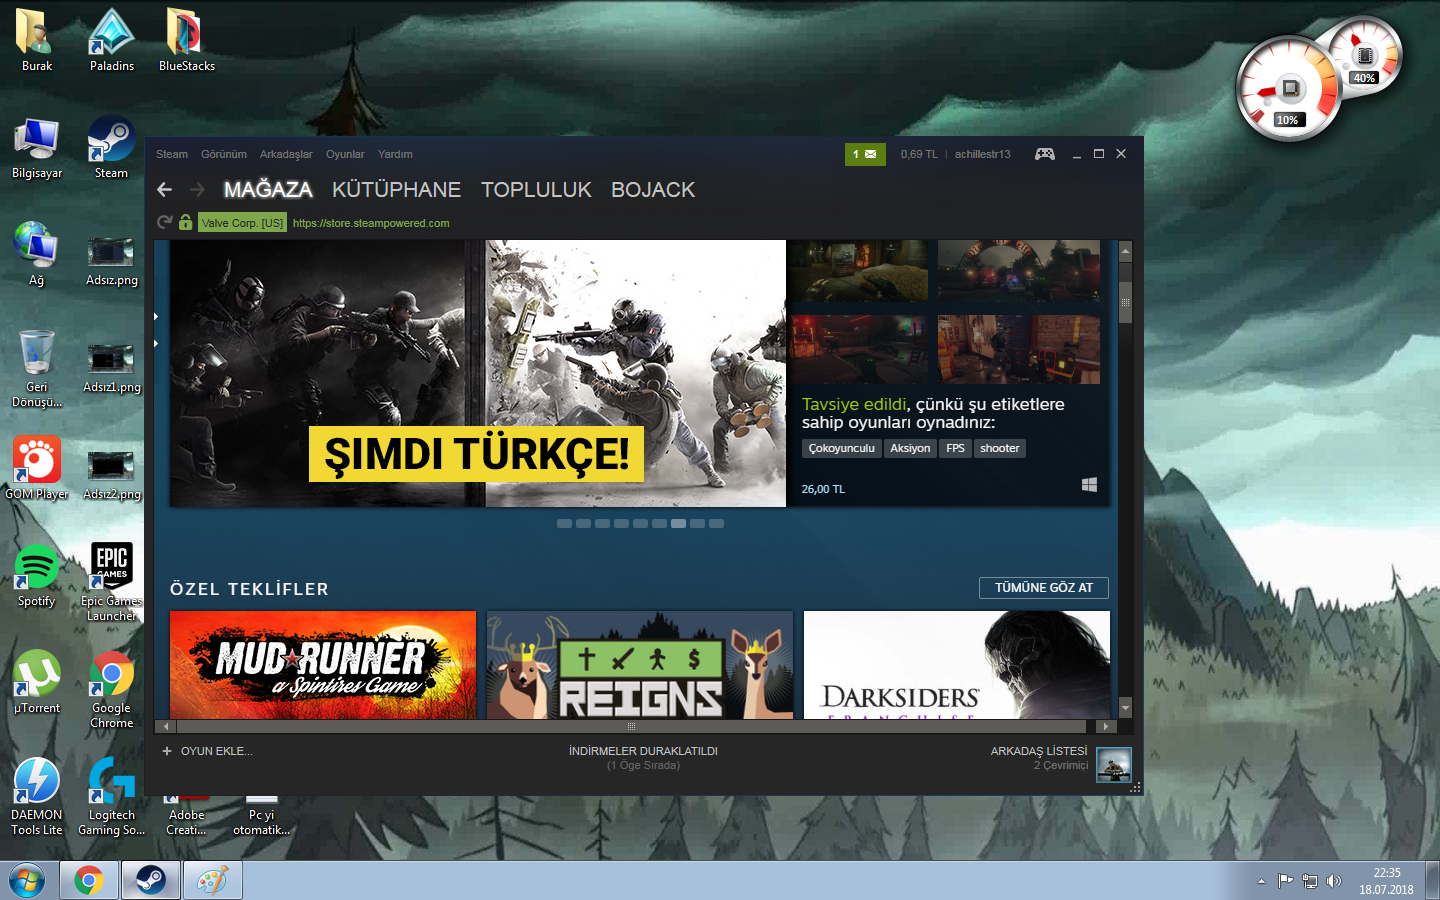Click the horizontal scrollbar right arrow

[1105, 726]
